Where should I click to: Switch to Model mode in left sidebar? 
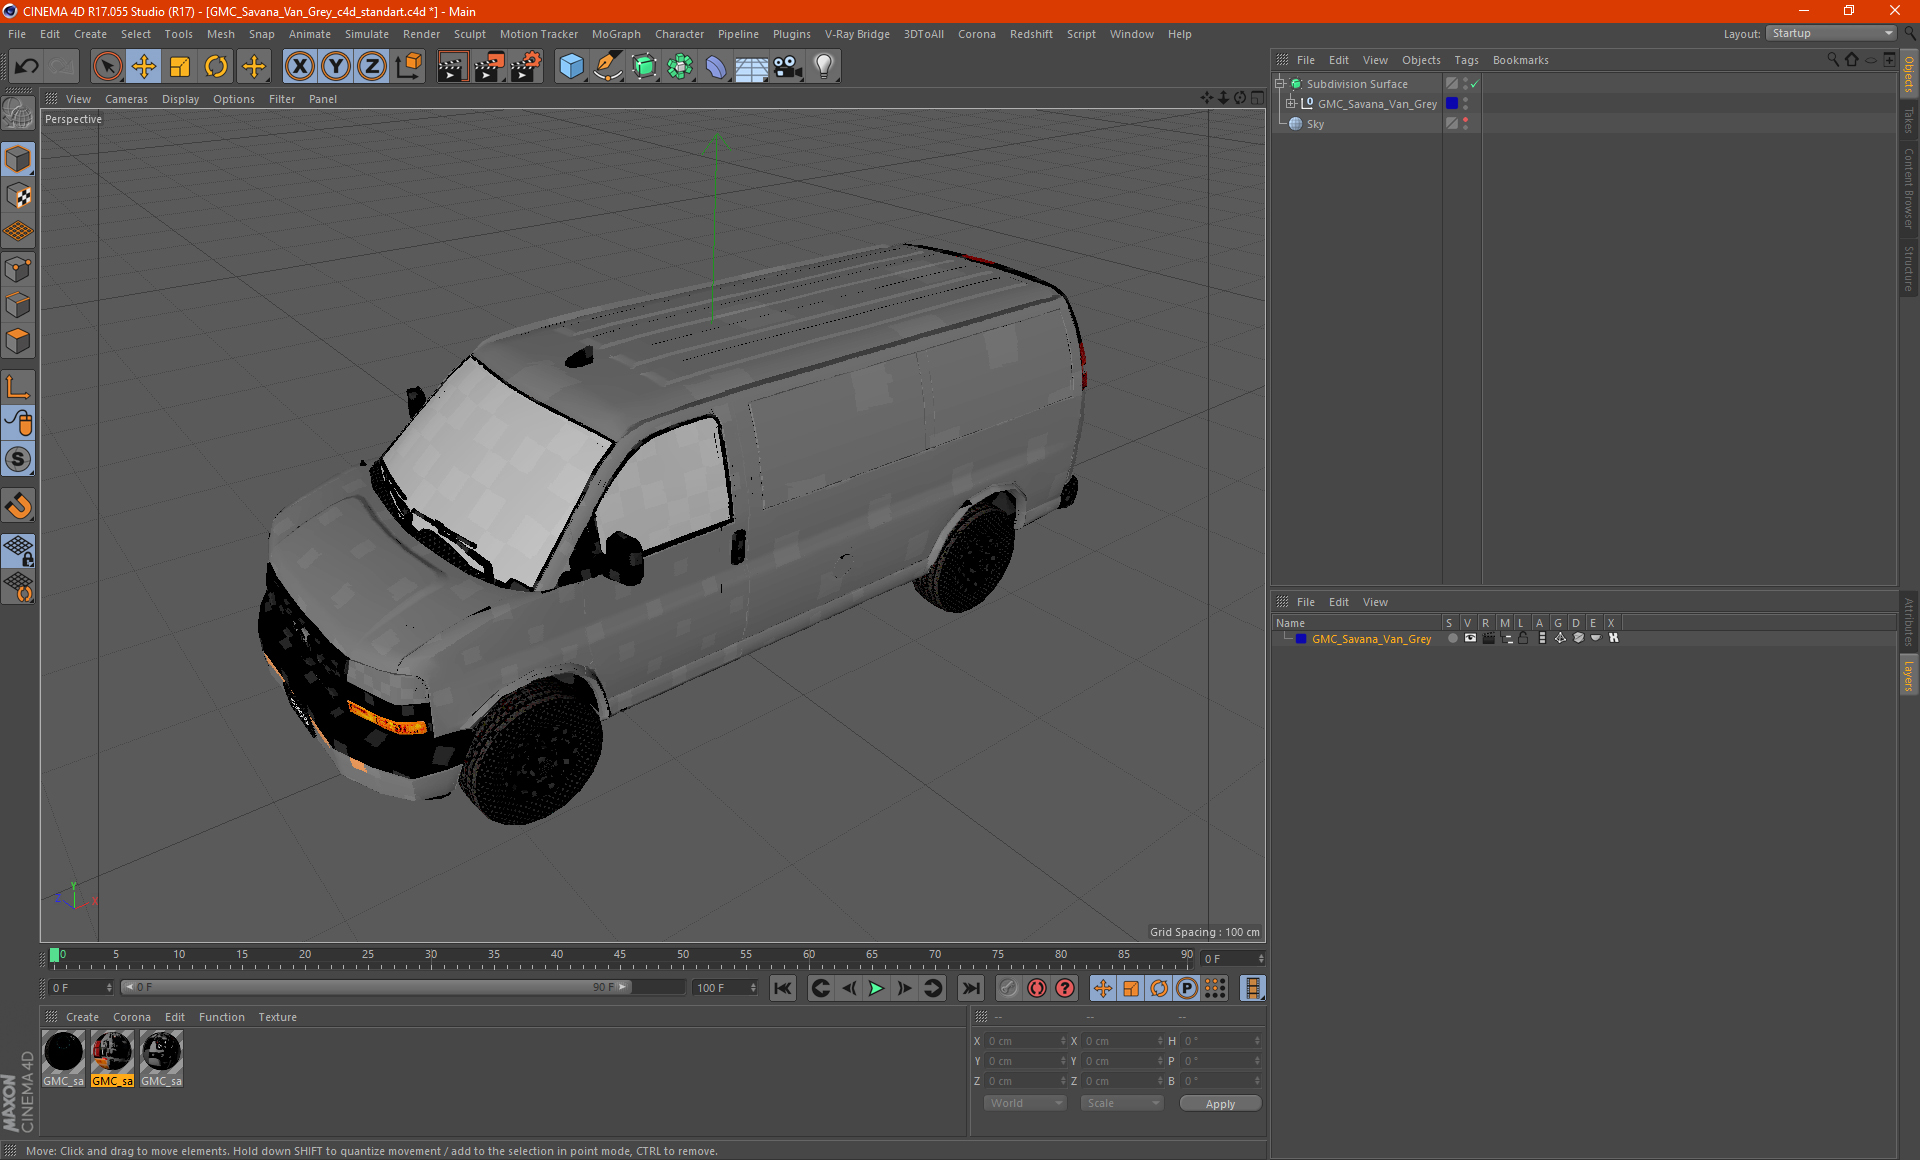click(18, 160)
